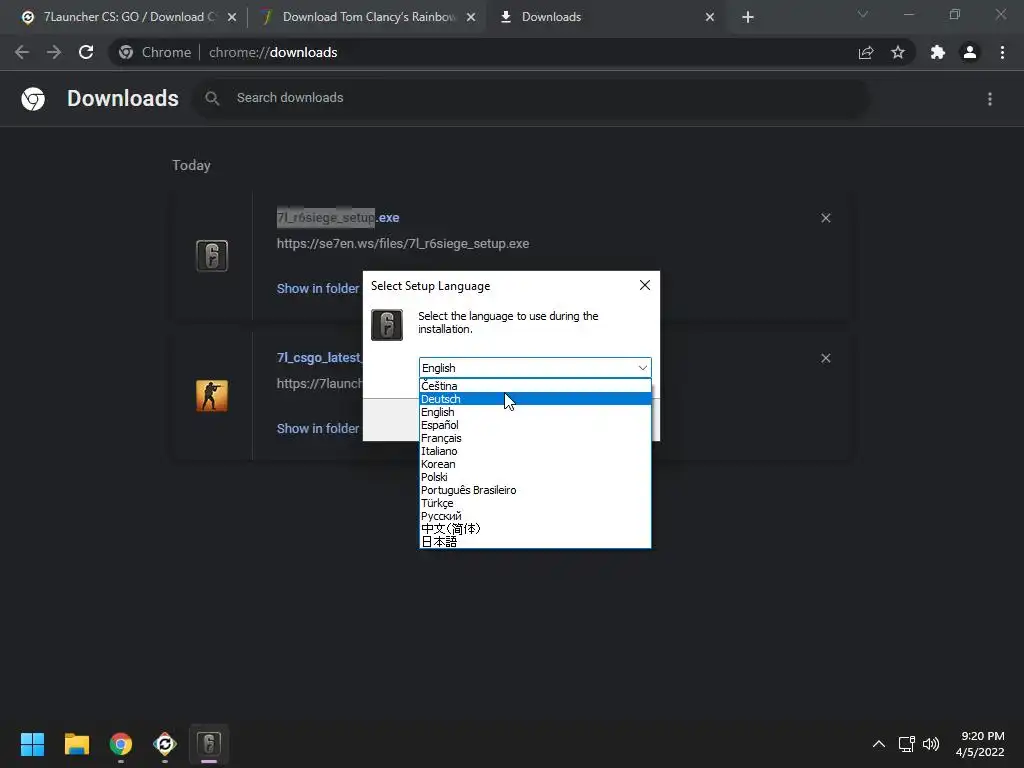
Task: Click the CS:GO file icon in downloads
Action: [x=212, y=396]
